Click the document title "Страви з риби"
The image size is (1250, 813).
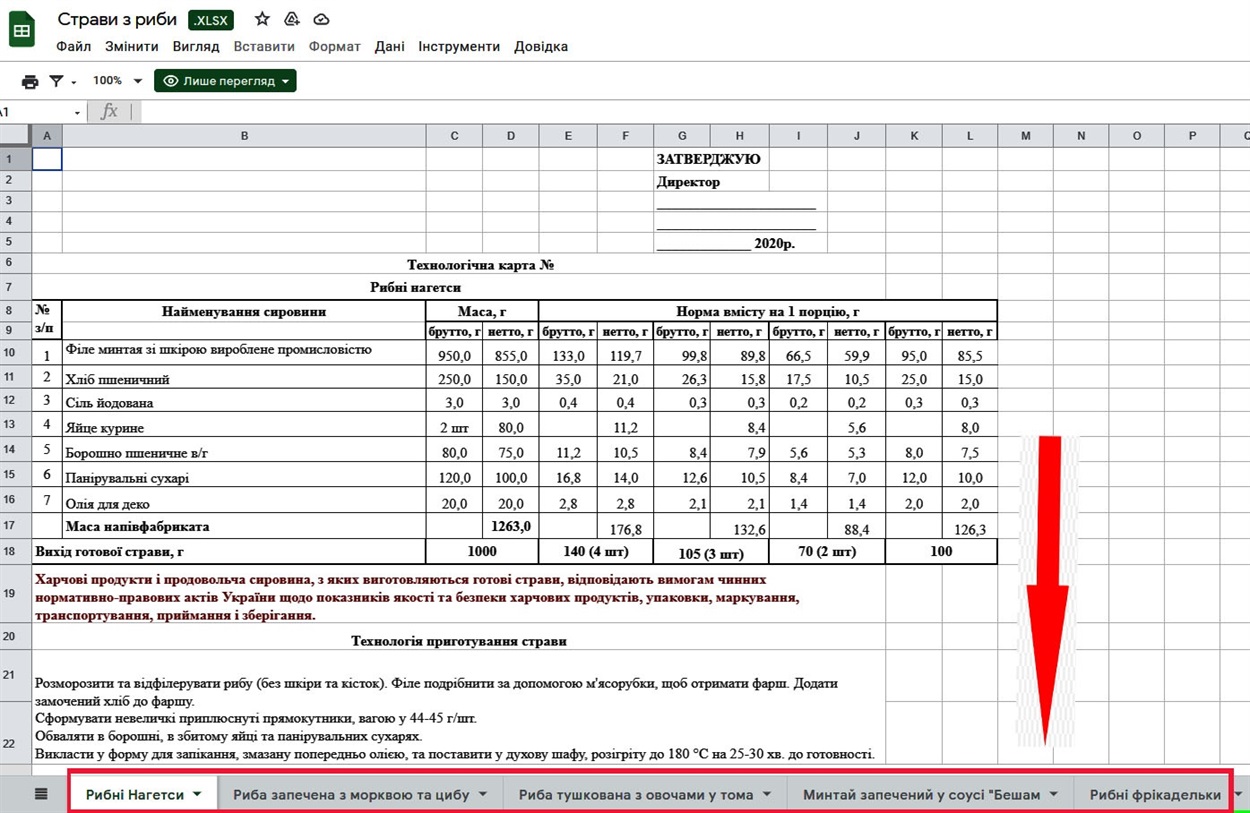coord(117,20)
